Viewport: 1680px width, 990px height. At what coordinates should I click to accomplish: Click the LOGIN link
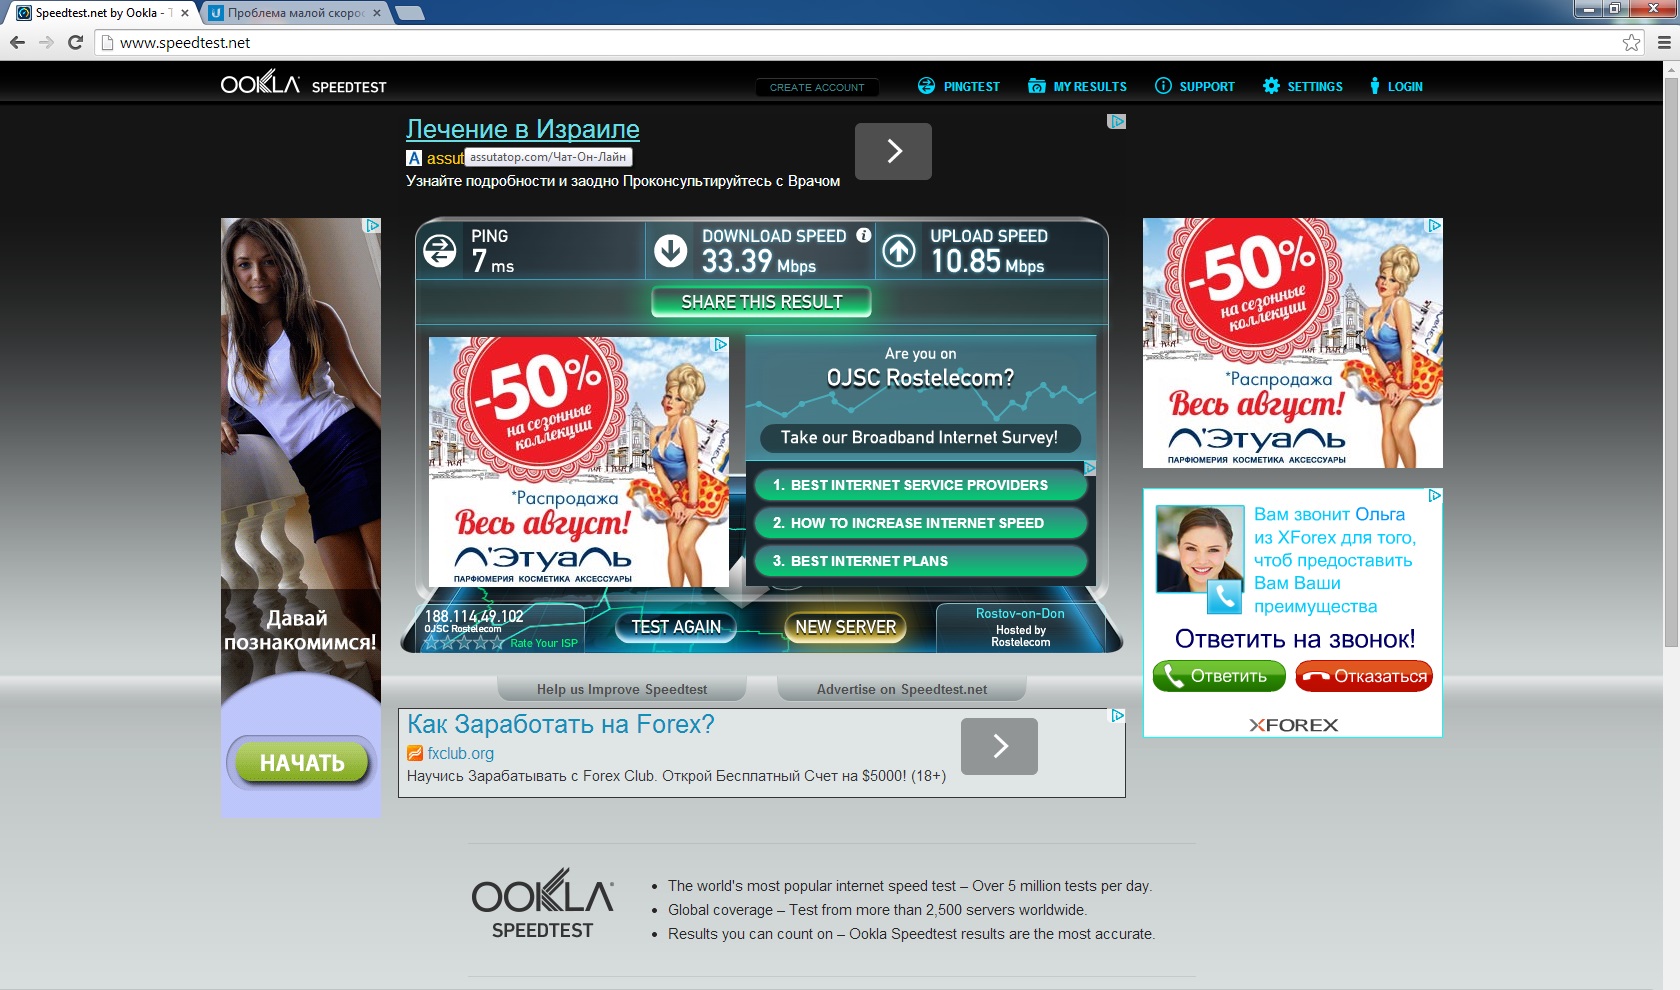pyautogui.click(x=1404, y=87)
